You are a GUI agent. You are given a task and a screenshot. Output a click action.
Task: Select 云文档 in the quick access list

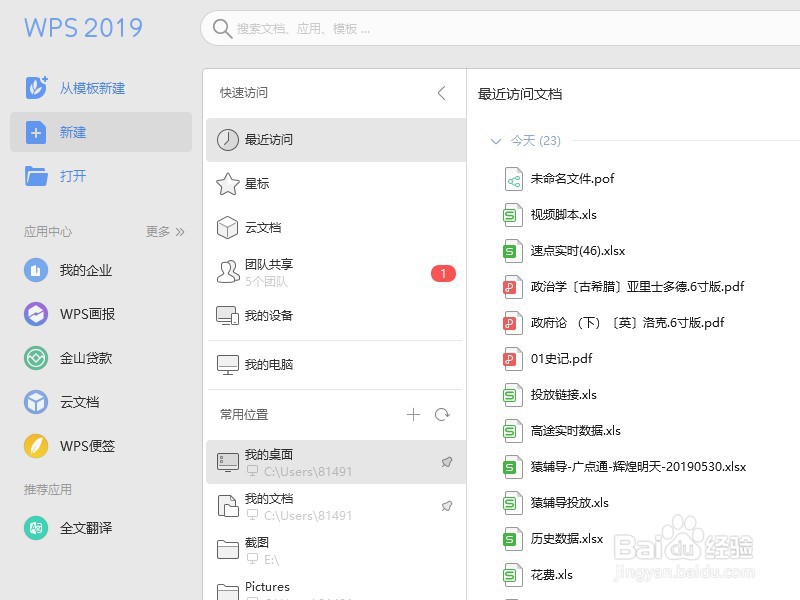point(336,228)
